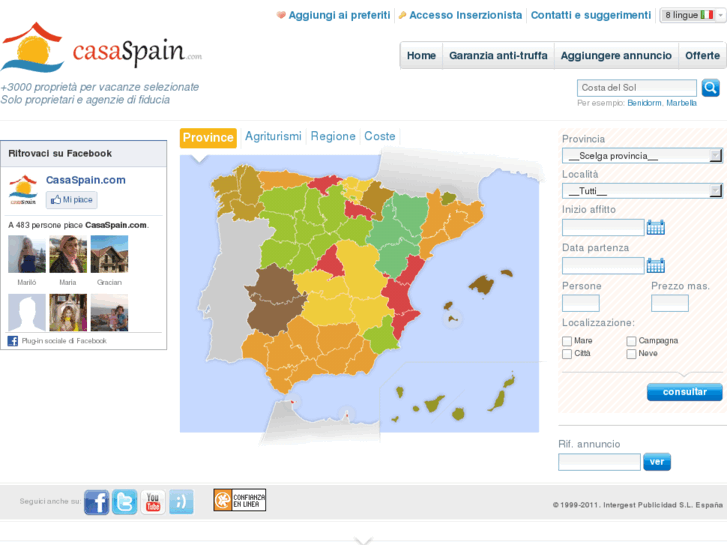Click the Persone input field

click(580, 303)
